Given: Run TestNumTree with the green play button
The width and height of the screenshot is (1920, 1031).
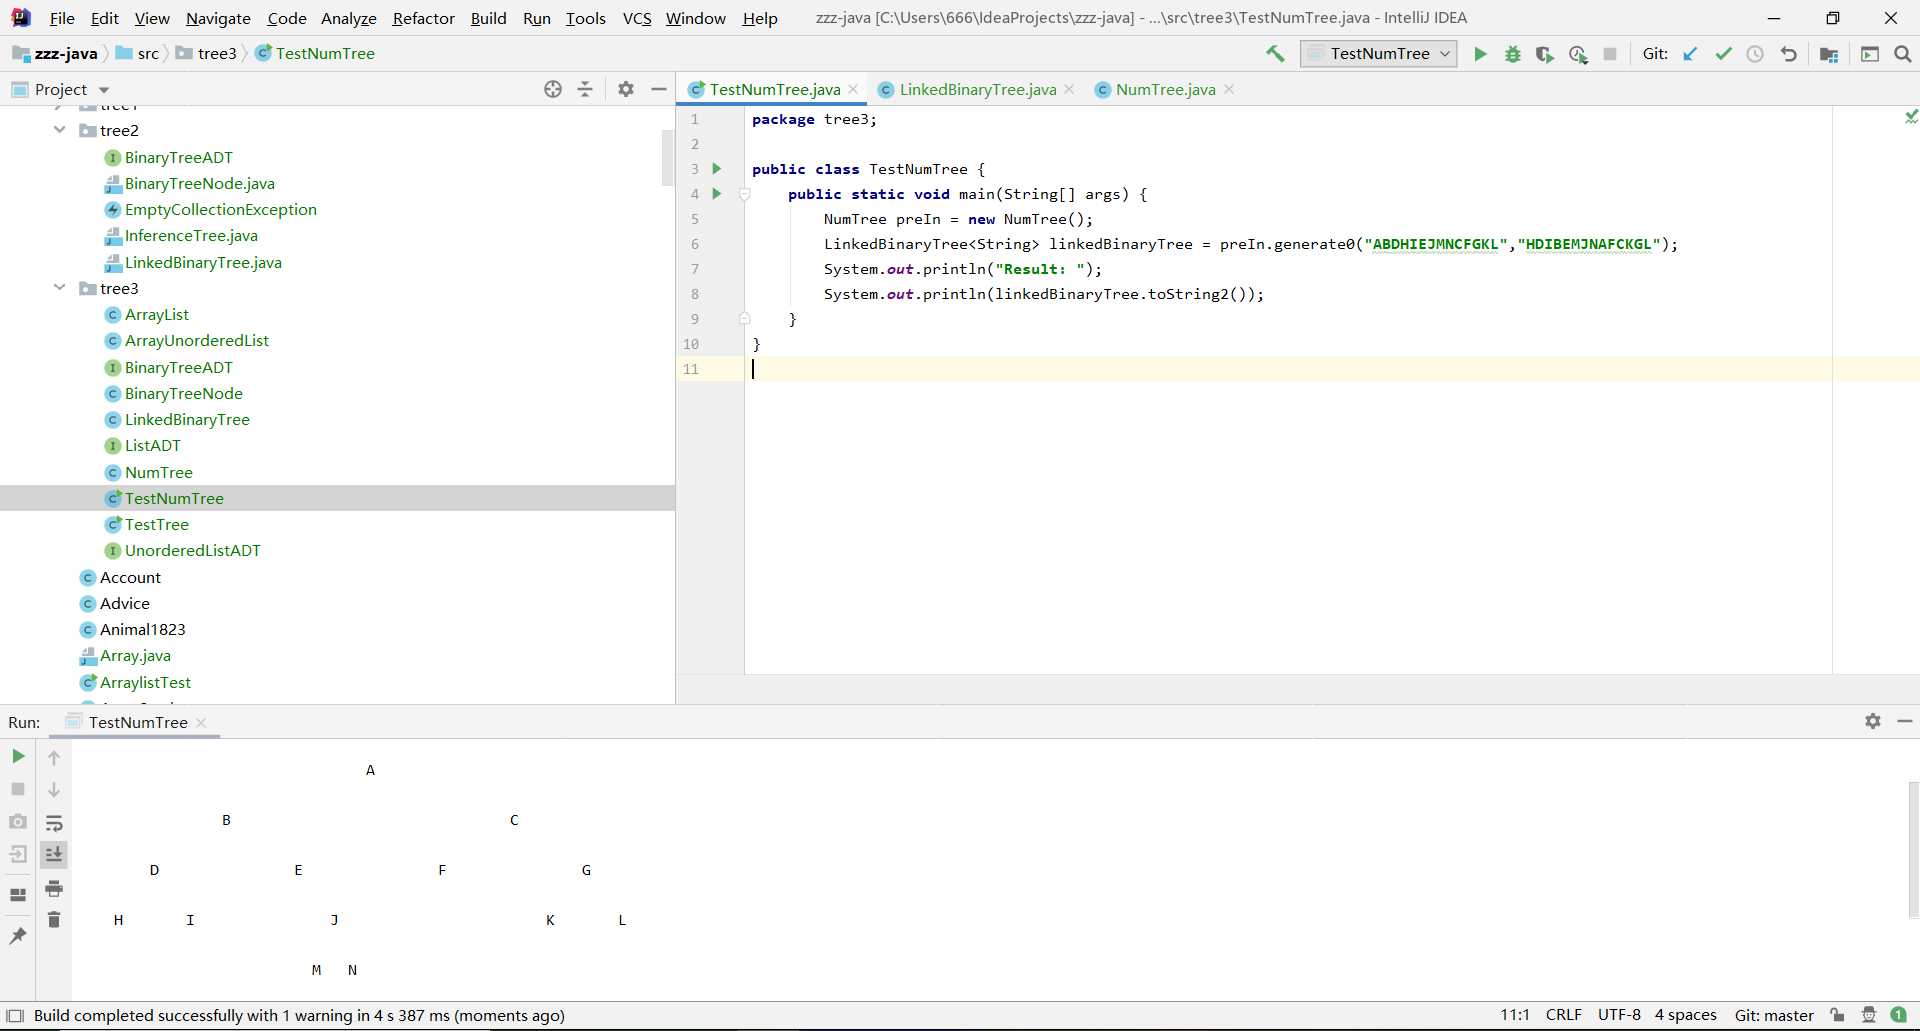Looking at the screenshot, I should click(x=1480, y=54).
